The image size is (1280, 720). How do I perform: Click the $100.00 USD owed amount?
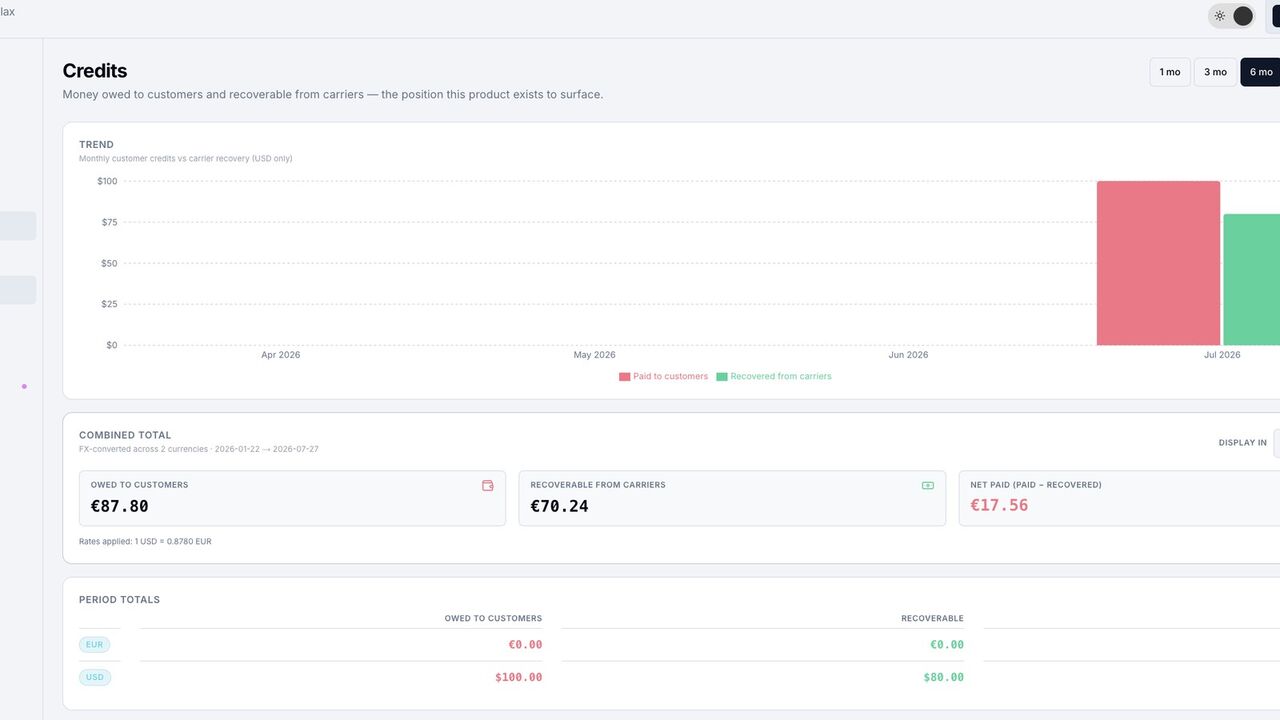[x=519, y=677]
